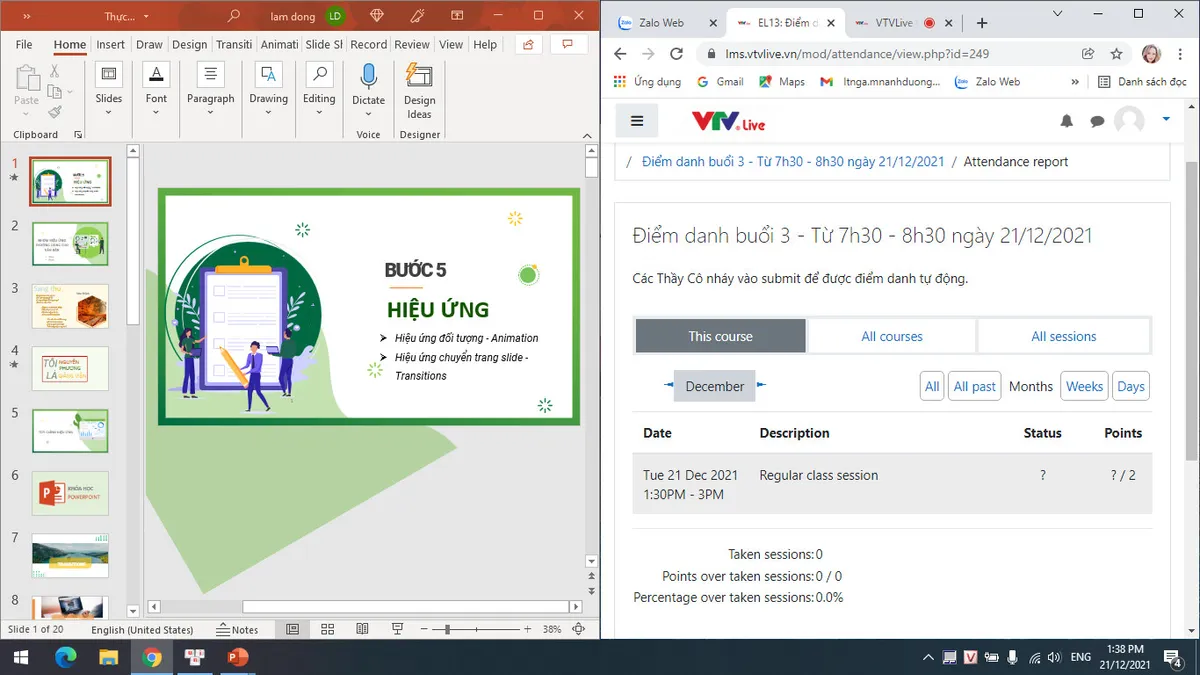Open the Slides dropdown in the ribbon

[108, 88]
